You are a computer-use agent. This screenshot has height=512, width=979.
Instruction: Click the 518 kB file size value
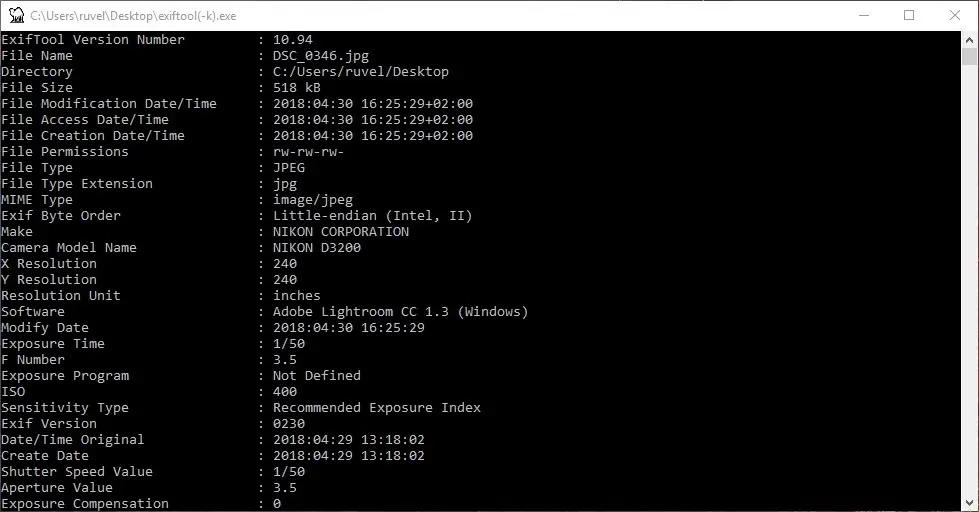coord(296,88)
